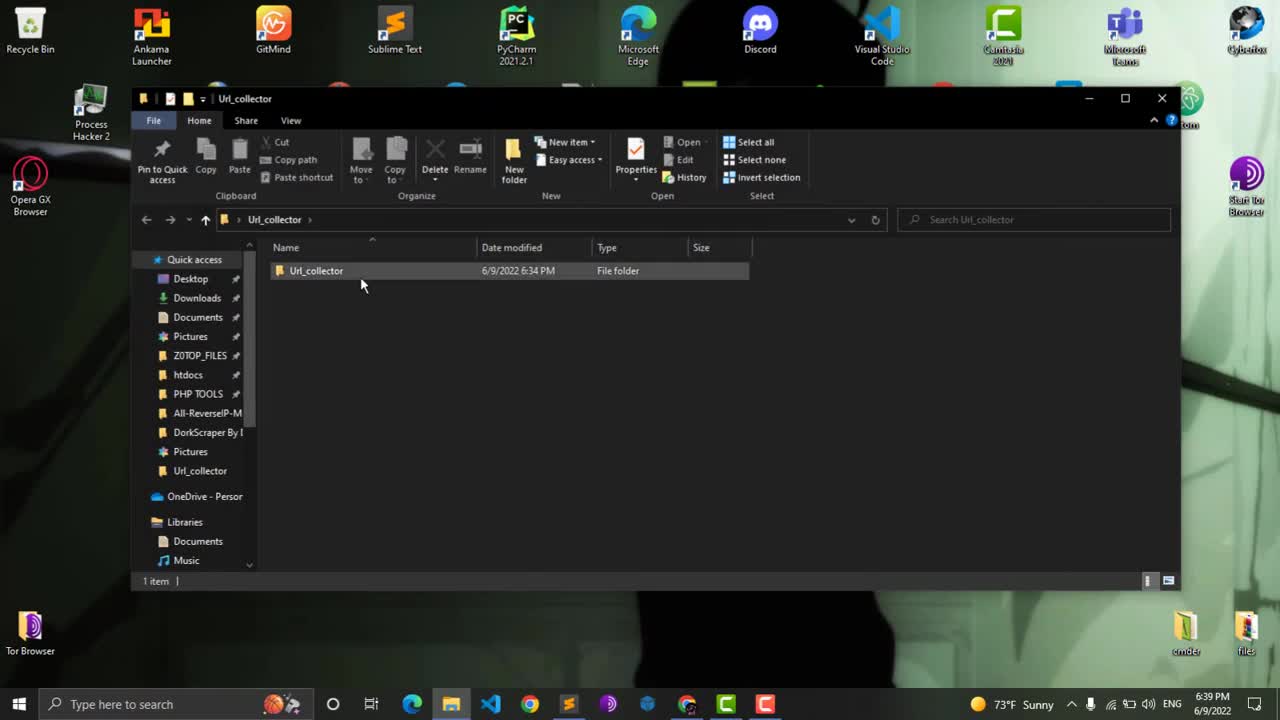Viewport: 1280px width, 720px height.
Task: Click the Paste icon in the ribbon
Action: click(240, 156)
